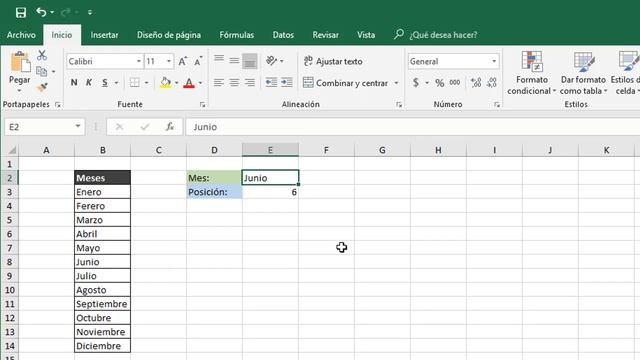Viewport: 640px width, 360px height.
Task: Save the workbook with the floppy icon
Action: click(x=21, y=12)
